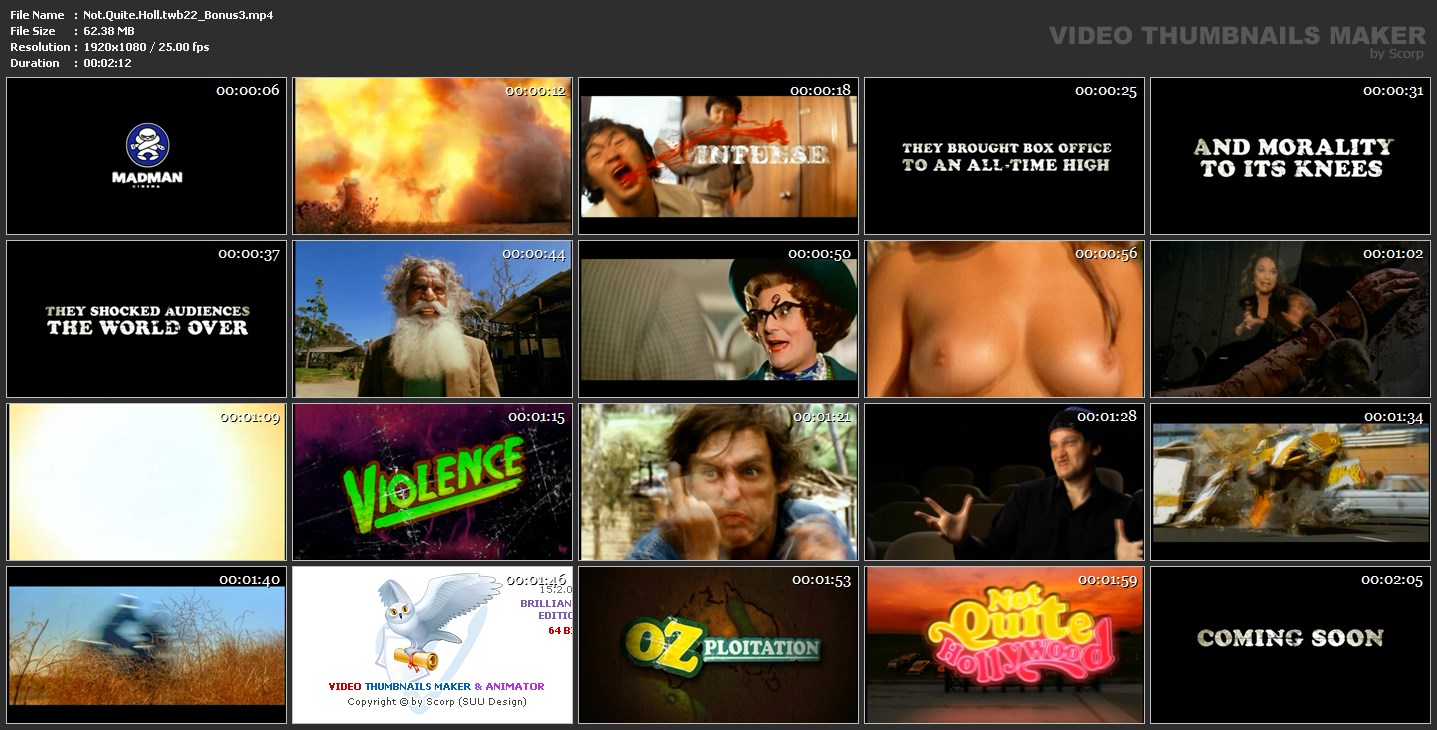Select the OZPLOITATION title thumbnail

(719, 645)
